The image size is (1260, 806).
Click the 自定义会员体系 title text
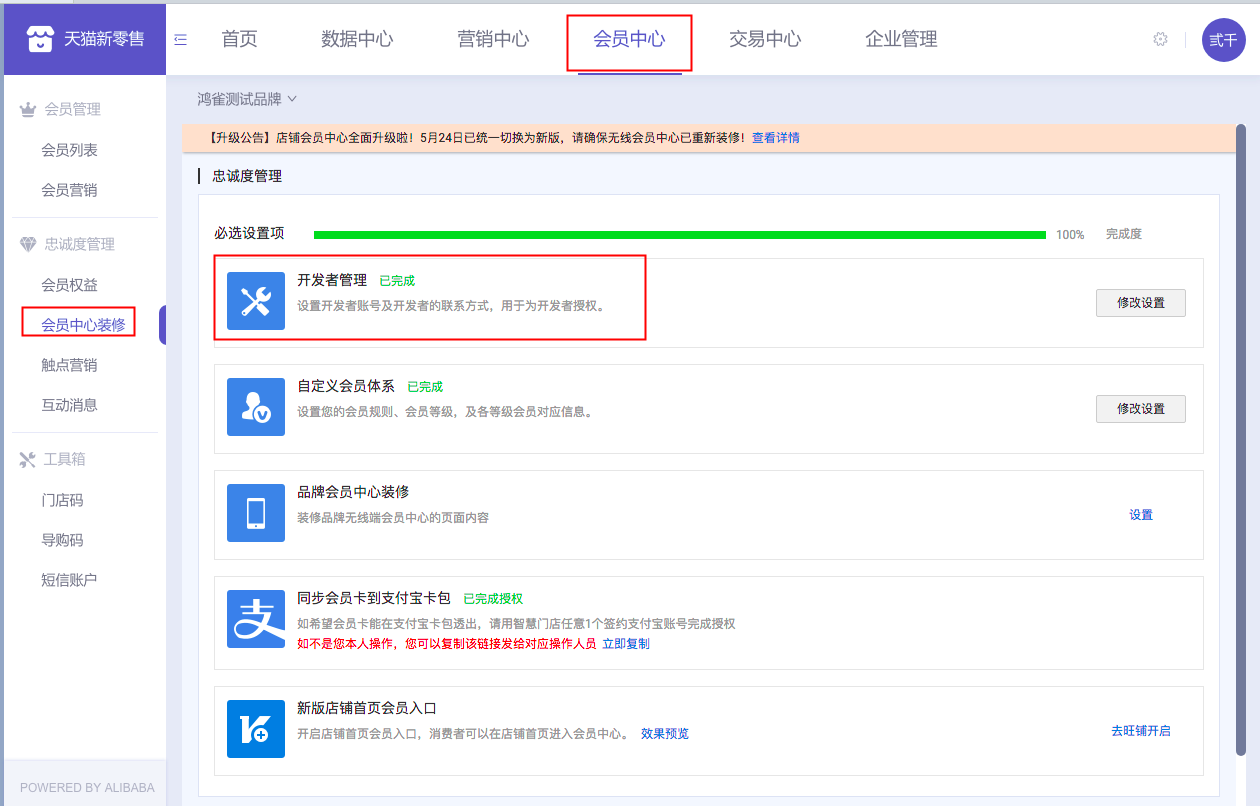coord(346,386)
